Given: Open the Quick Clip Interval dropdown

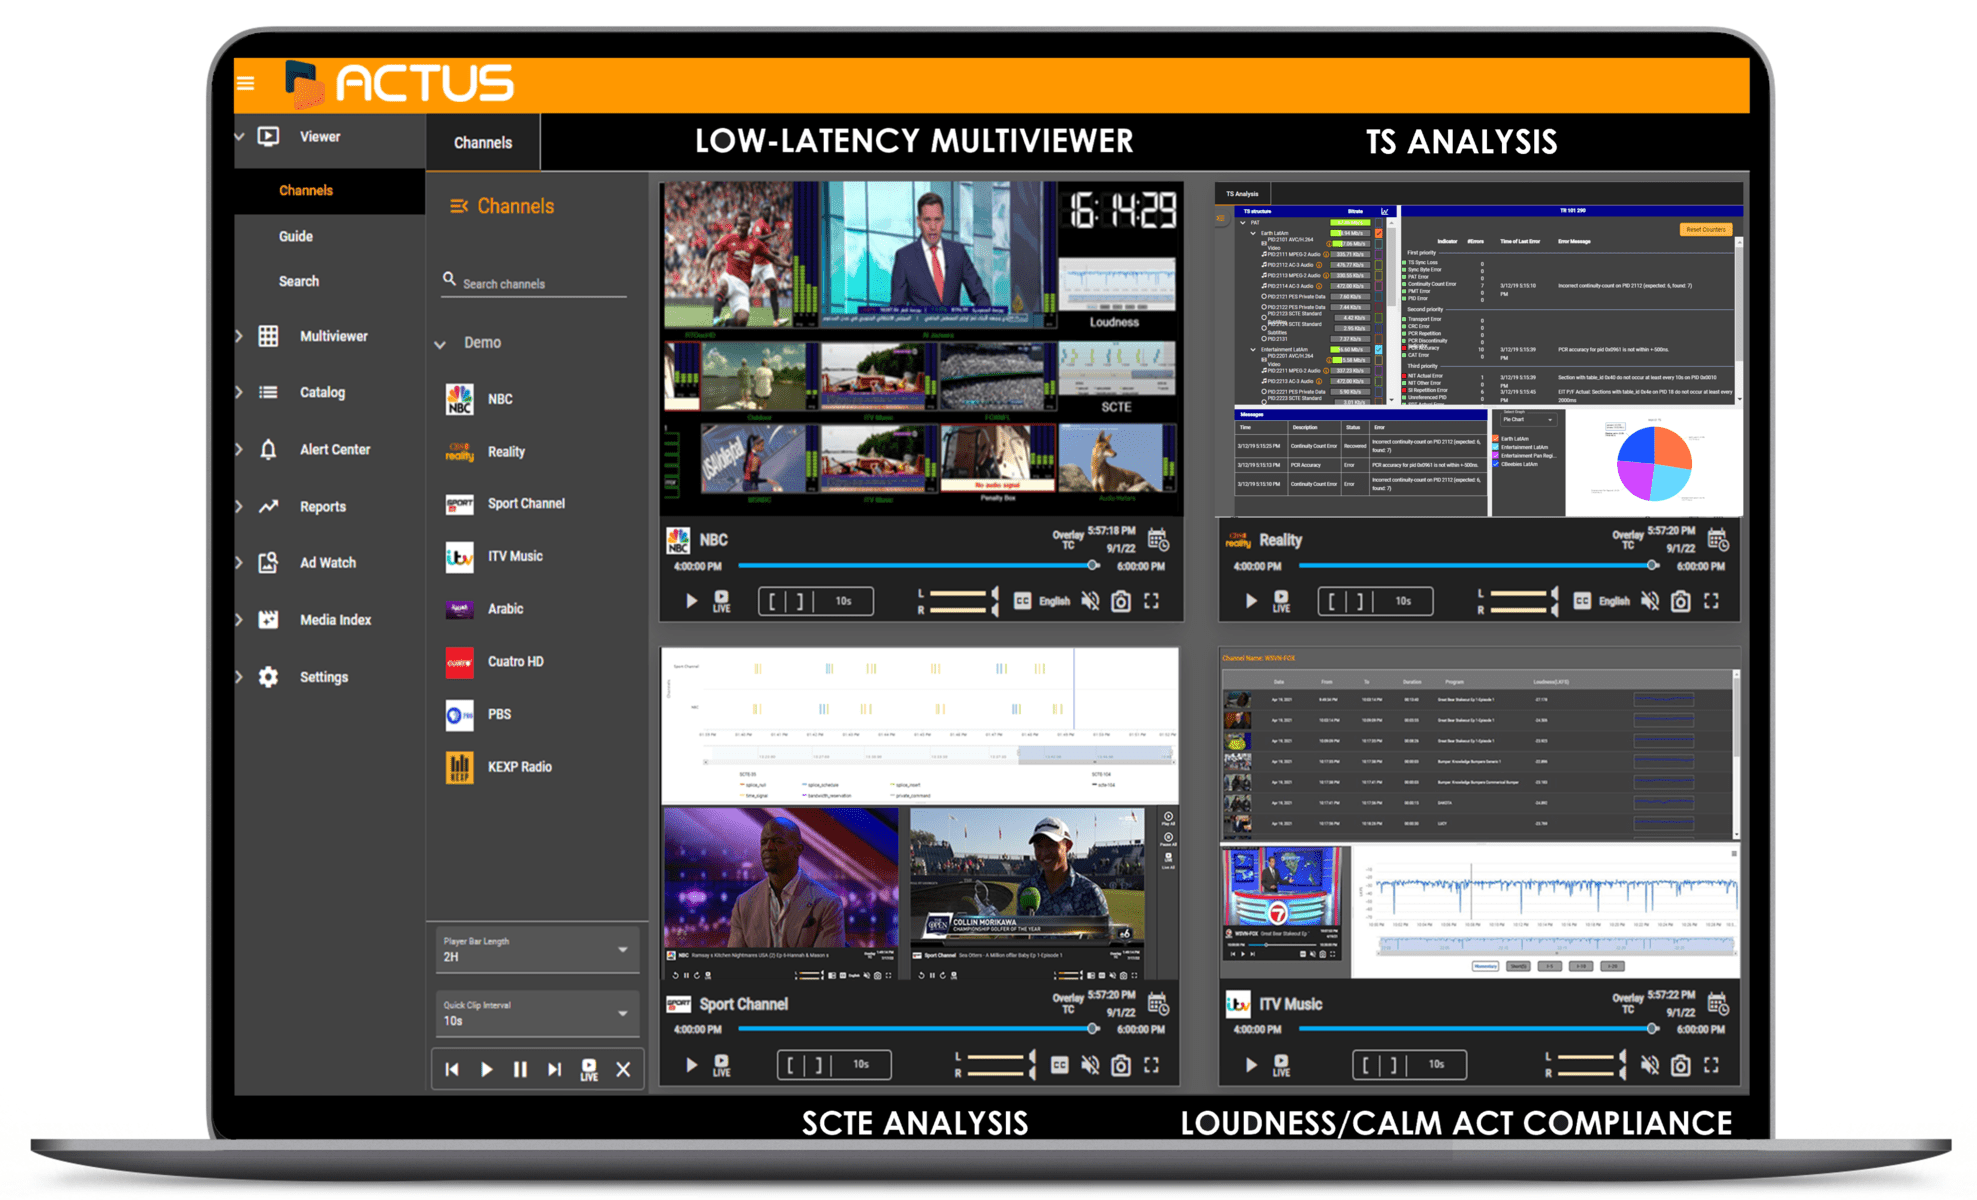Looking at the screenshot, I should tap(537, 1014).
